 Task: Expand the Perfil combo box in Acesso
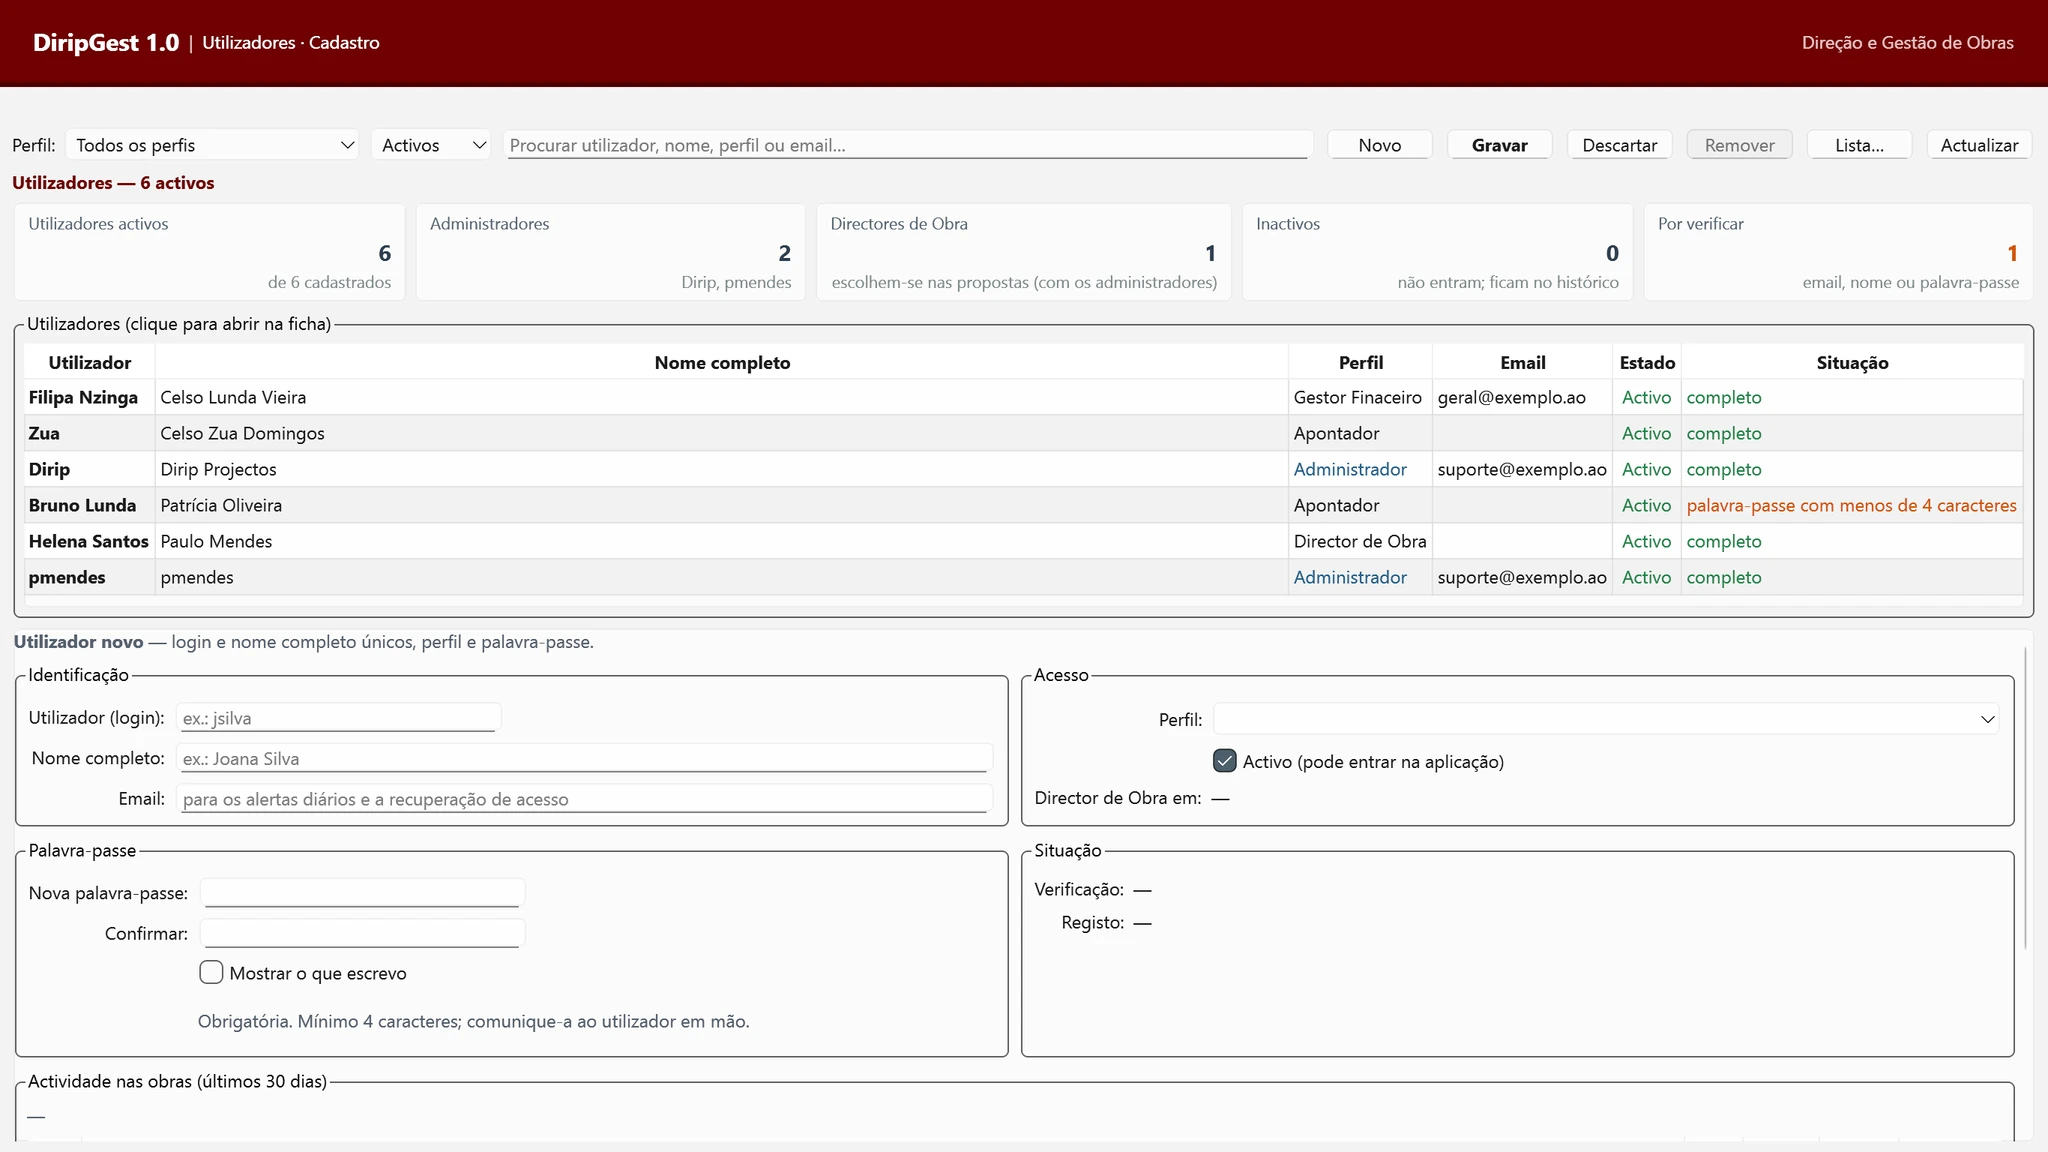pos(1606,719)
